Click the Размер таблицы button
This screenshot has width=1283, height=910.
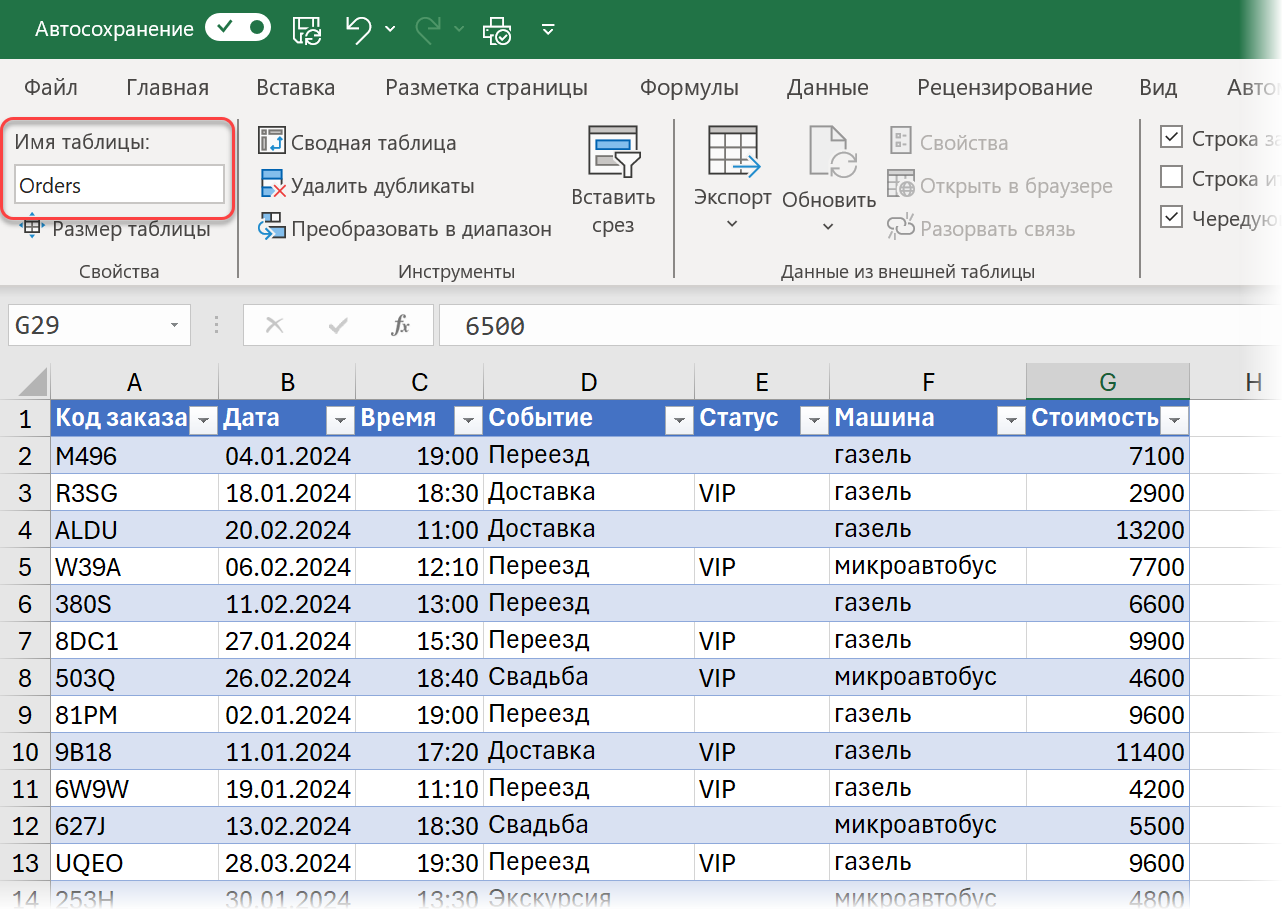tap(115, 229)
